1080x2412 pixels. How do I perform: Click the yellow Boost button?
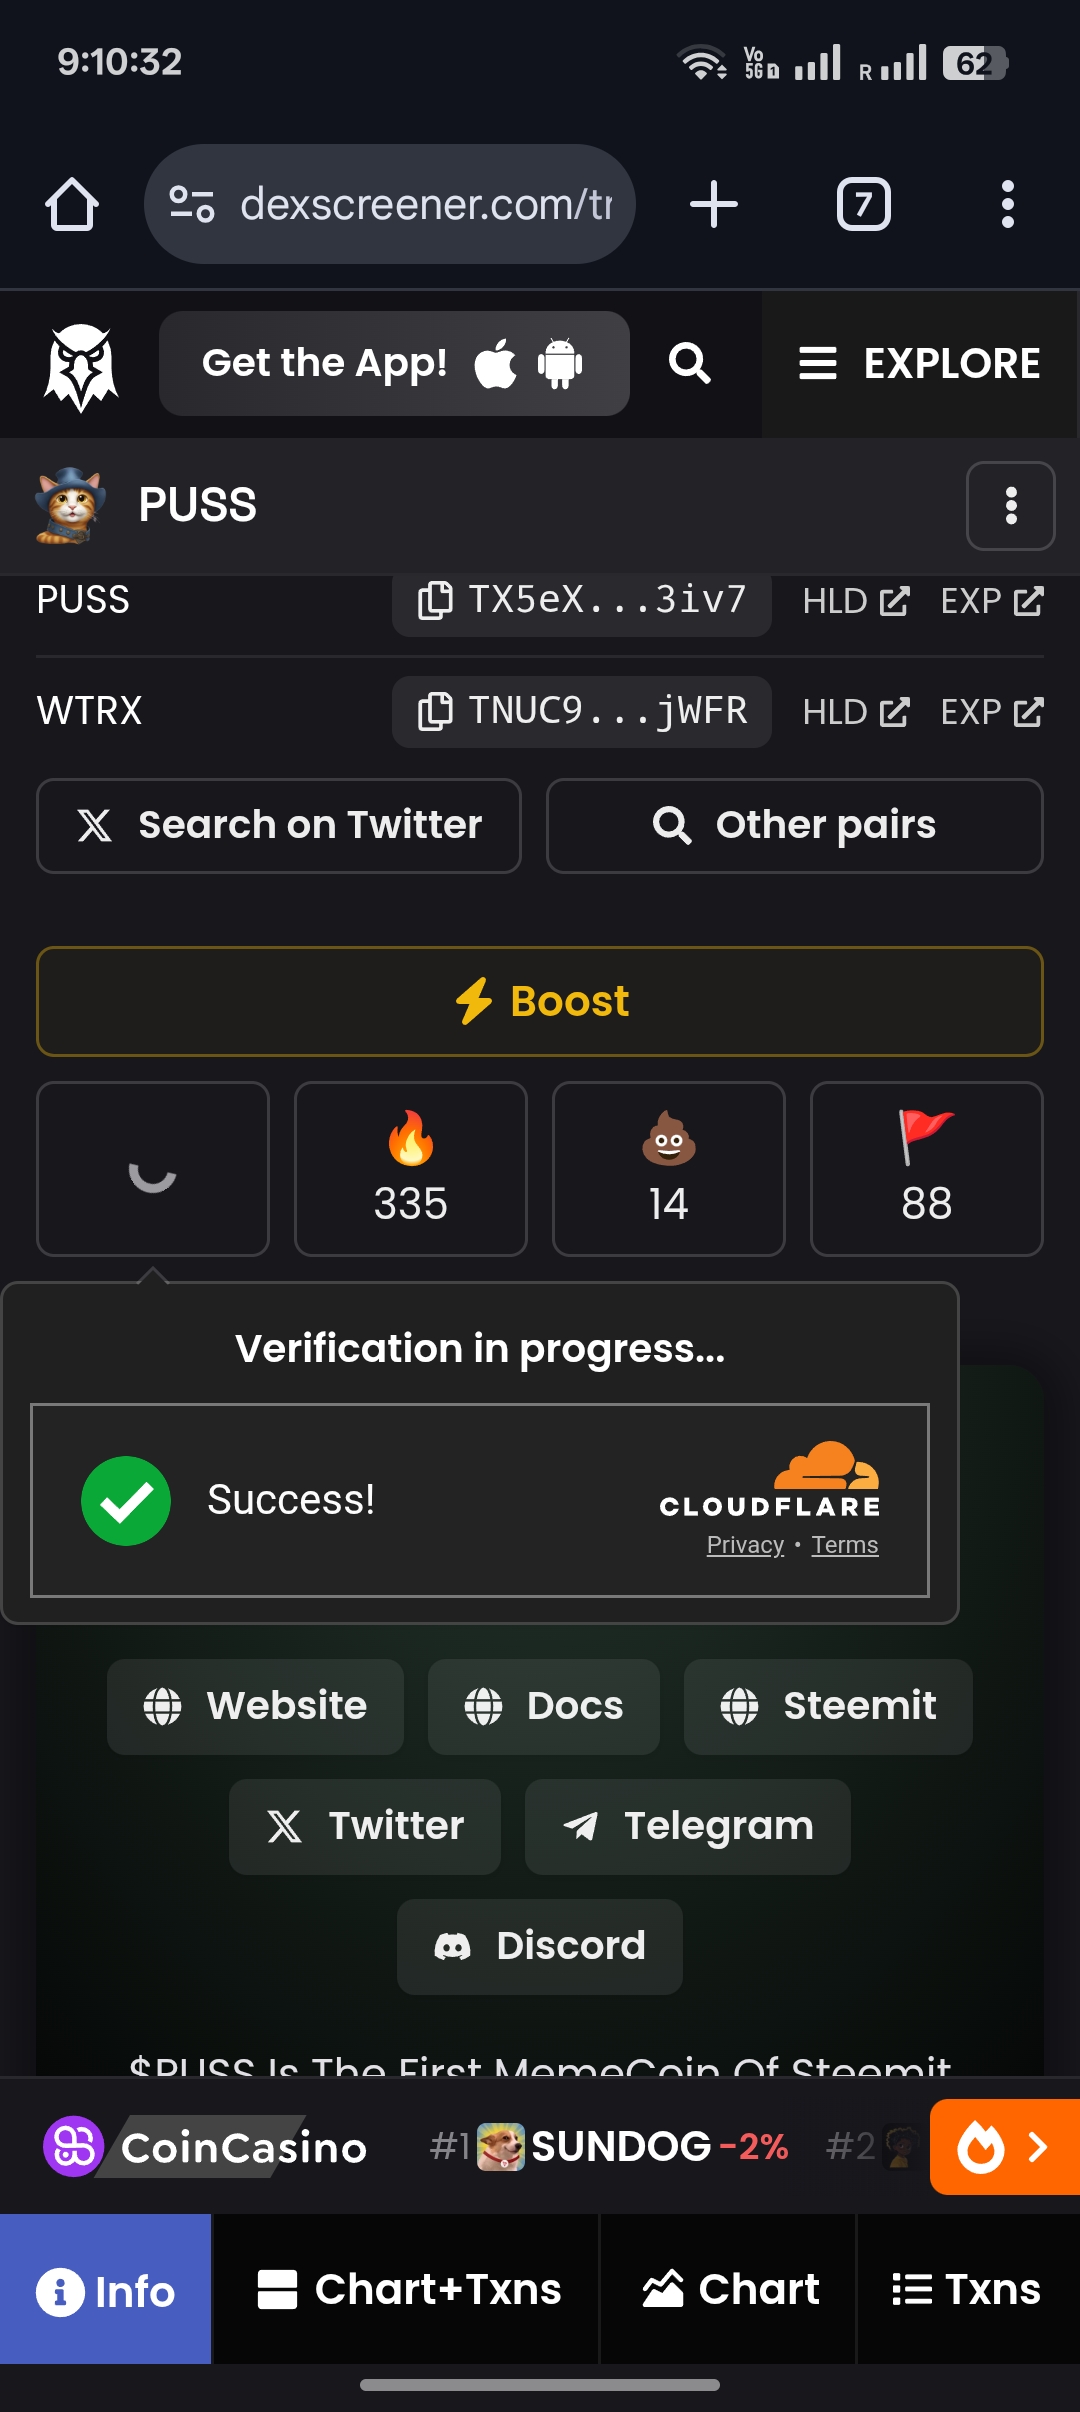pyautogui.click(x=540, y=1001)
